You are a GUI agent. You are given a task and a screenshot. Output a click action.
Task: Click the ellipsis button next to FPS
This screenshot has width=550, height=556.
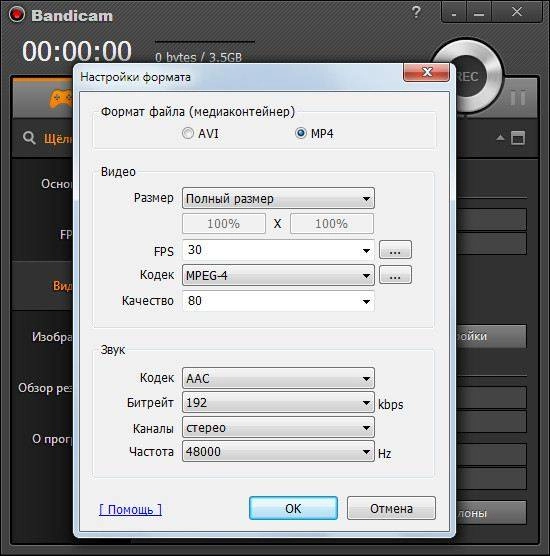395,250
